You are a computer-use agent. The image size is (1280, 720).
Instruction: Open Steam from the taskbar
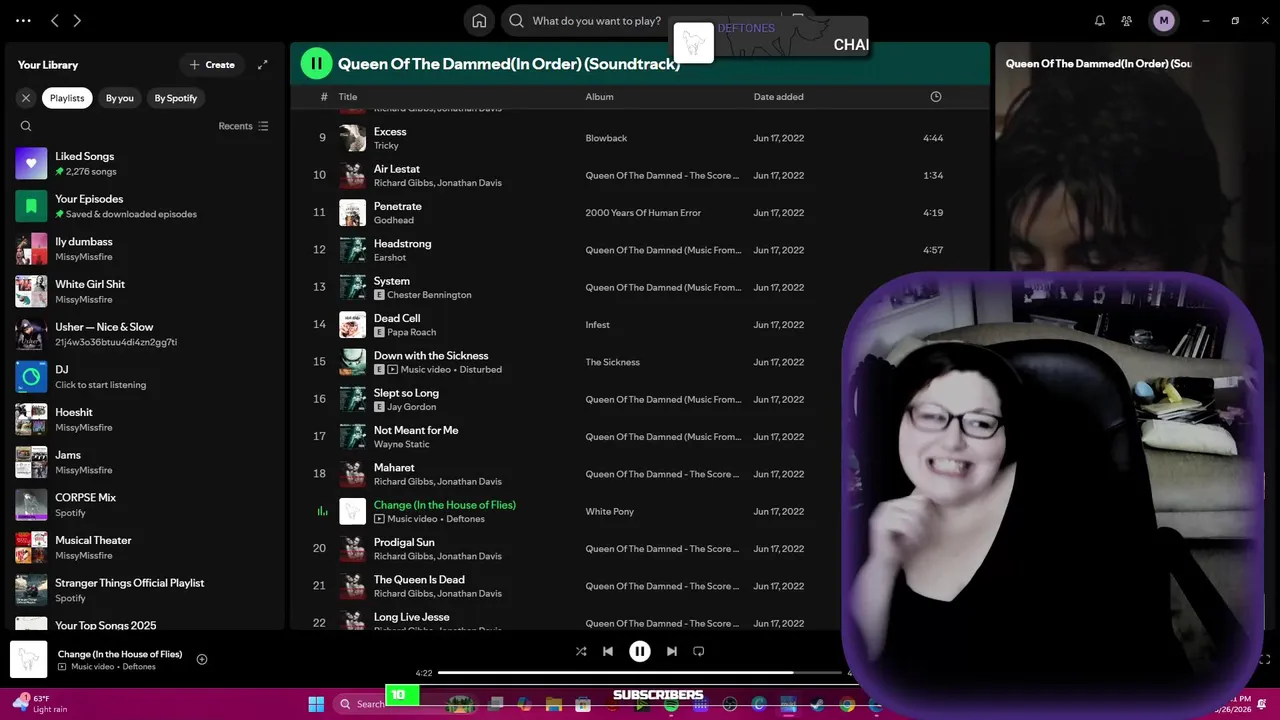(818, 704)
